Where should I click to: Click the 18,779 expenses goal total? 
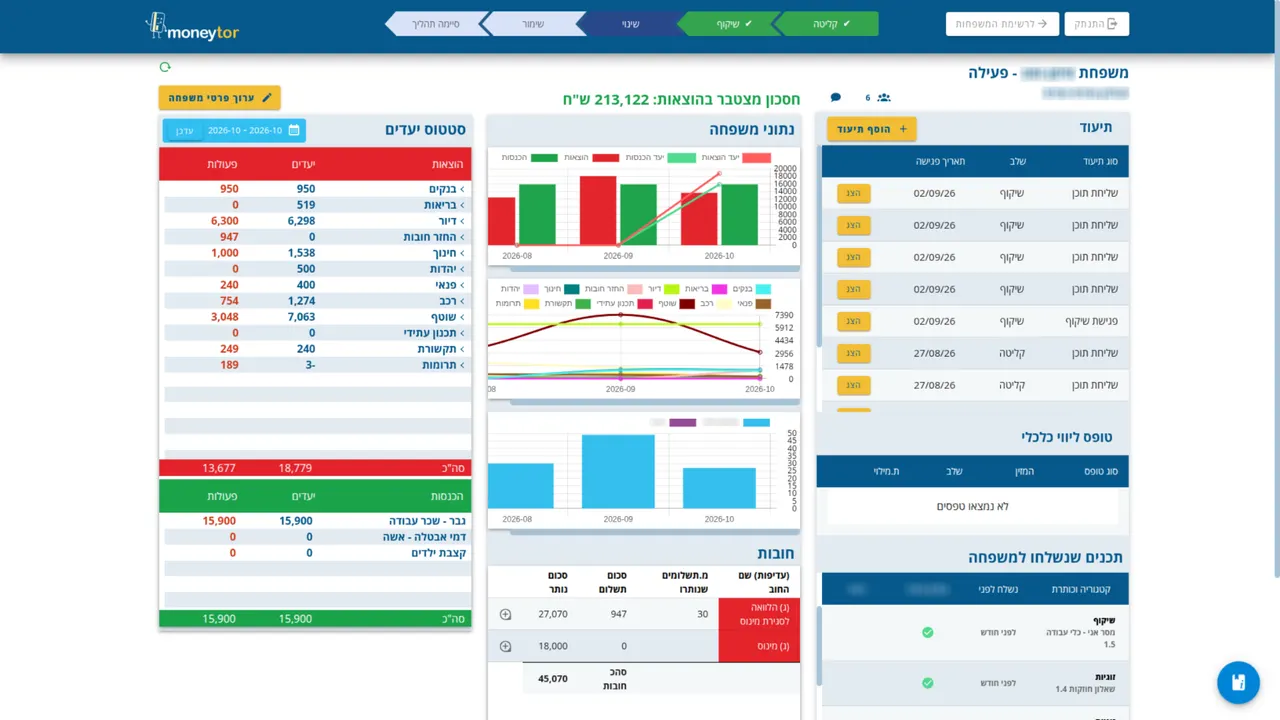click(295, 468)
